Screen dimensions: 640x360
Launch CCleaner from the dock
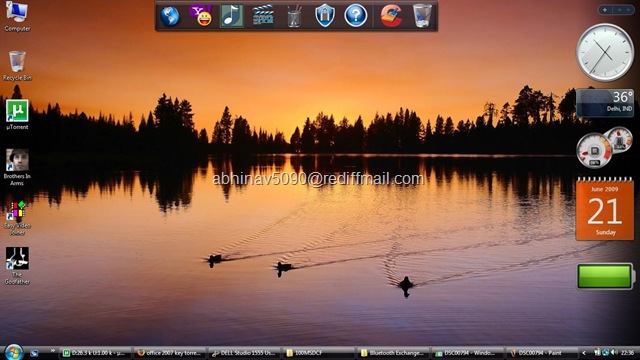pyautogui.click(x=391, y=16)
